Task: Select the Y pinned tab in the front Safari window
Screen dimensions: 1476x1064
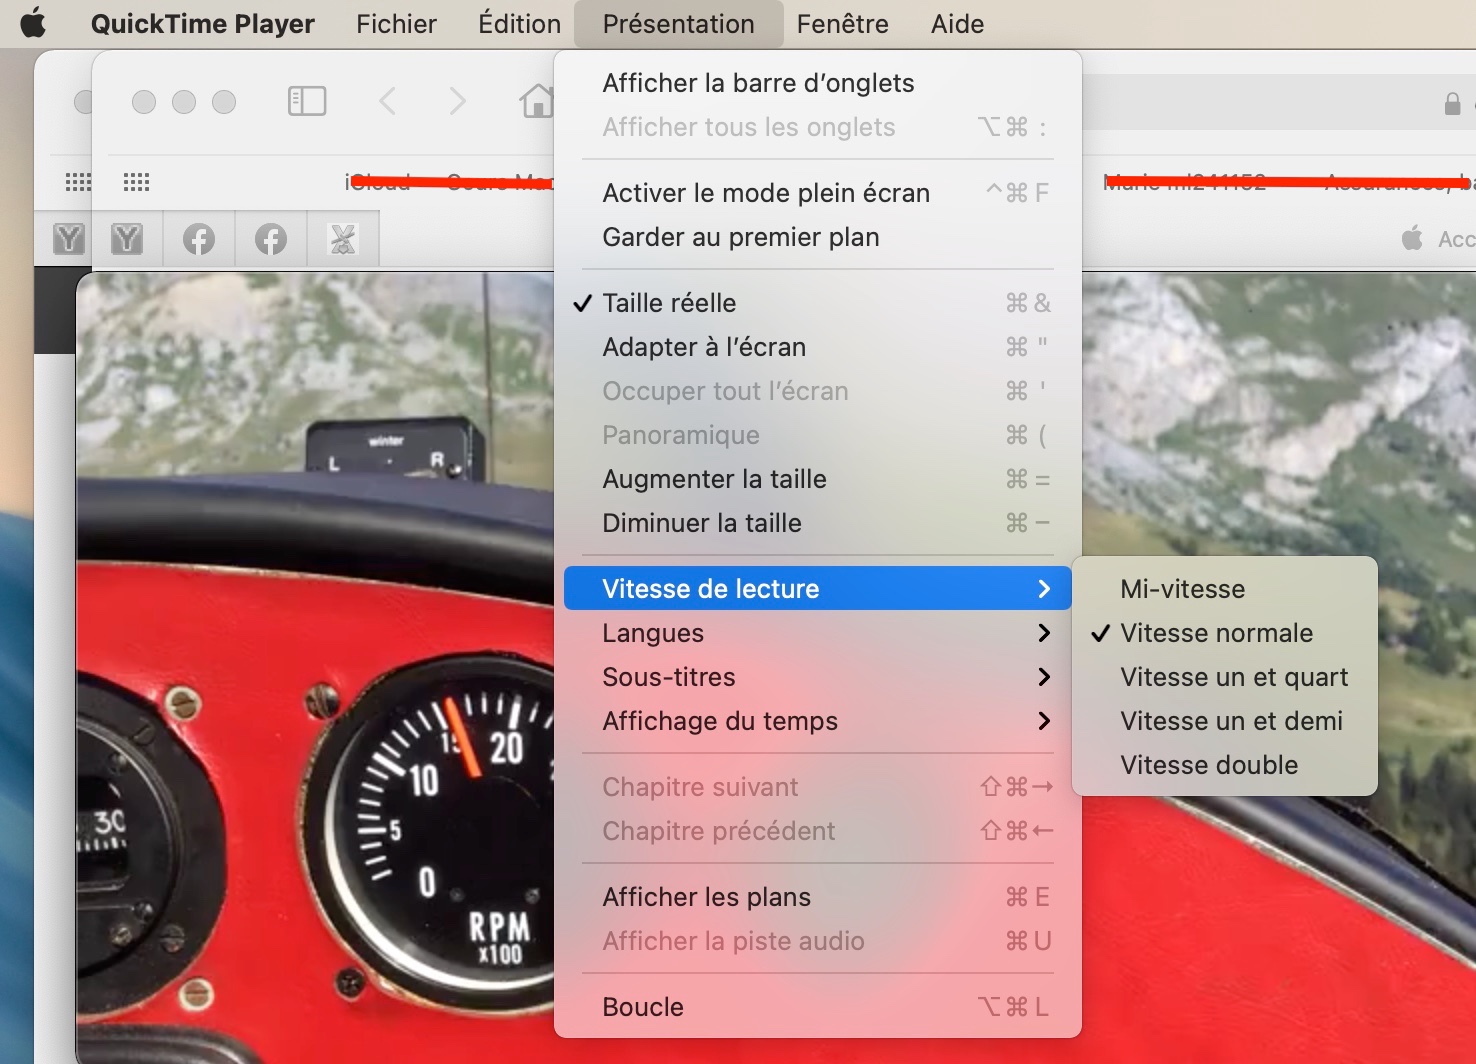Action: coord(127,239)
